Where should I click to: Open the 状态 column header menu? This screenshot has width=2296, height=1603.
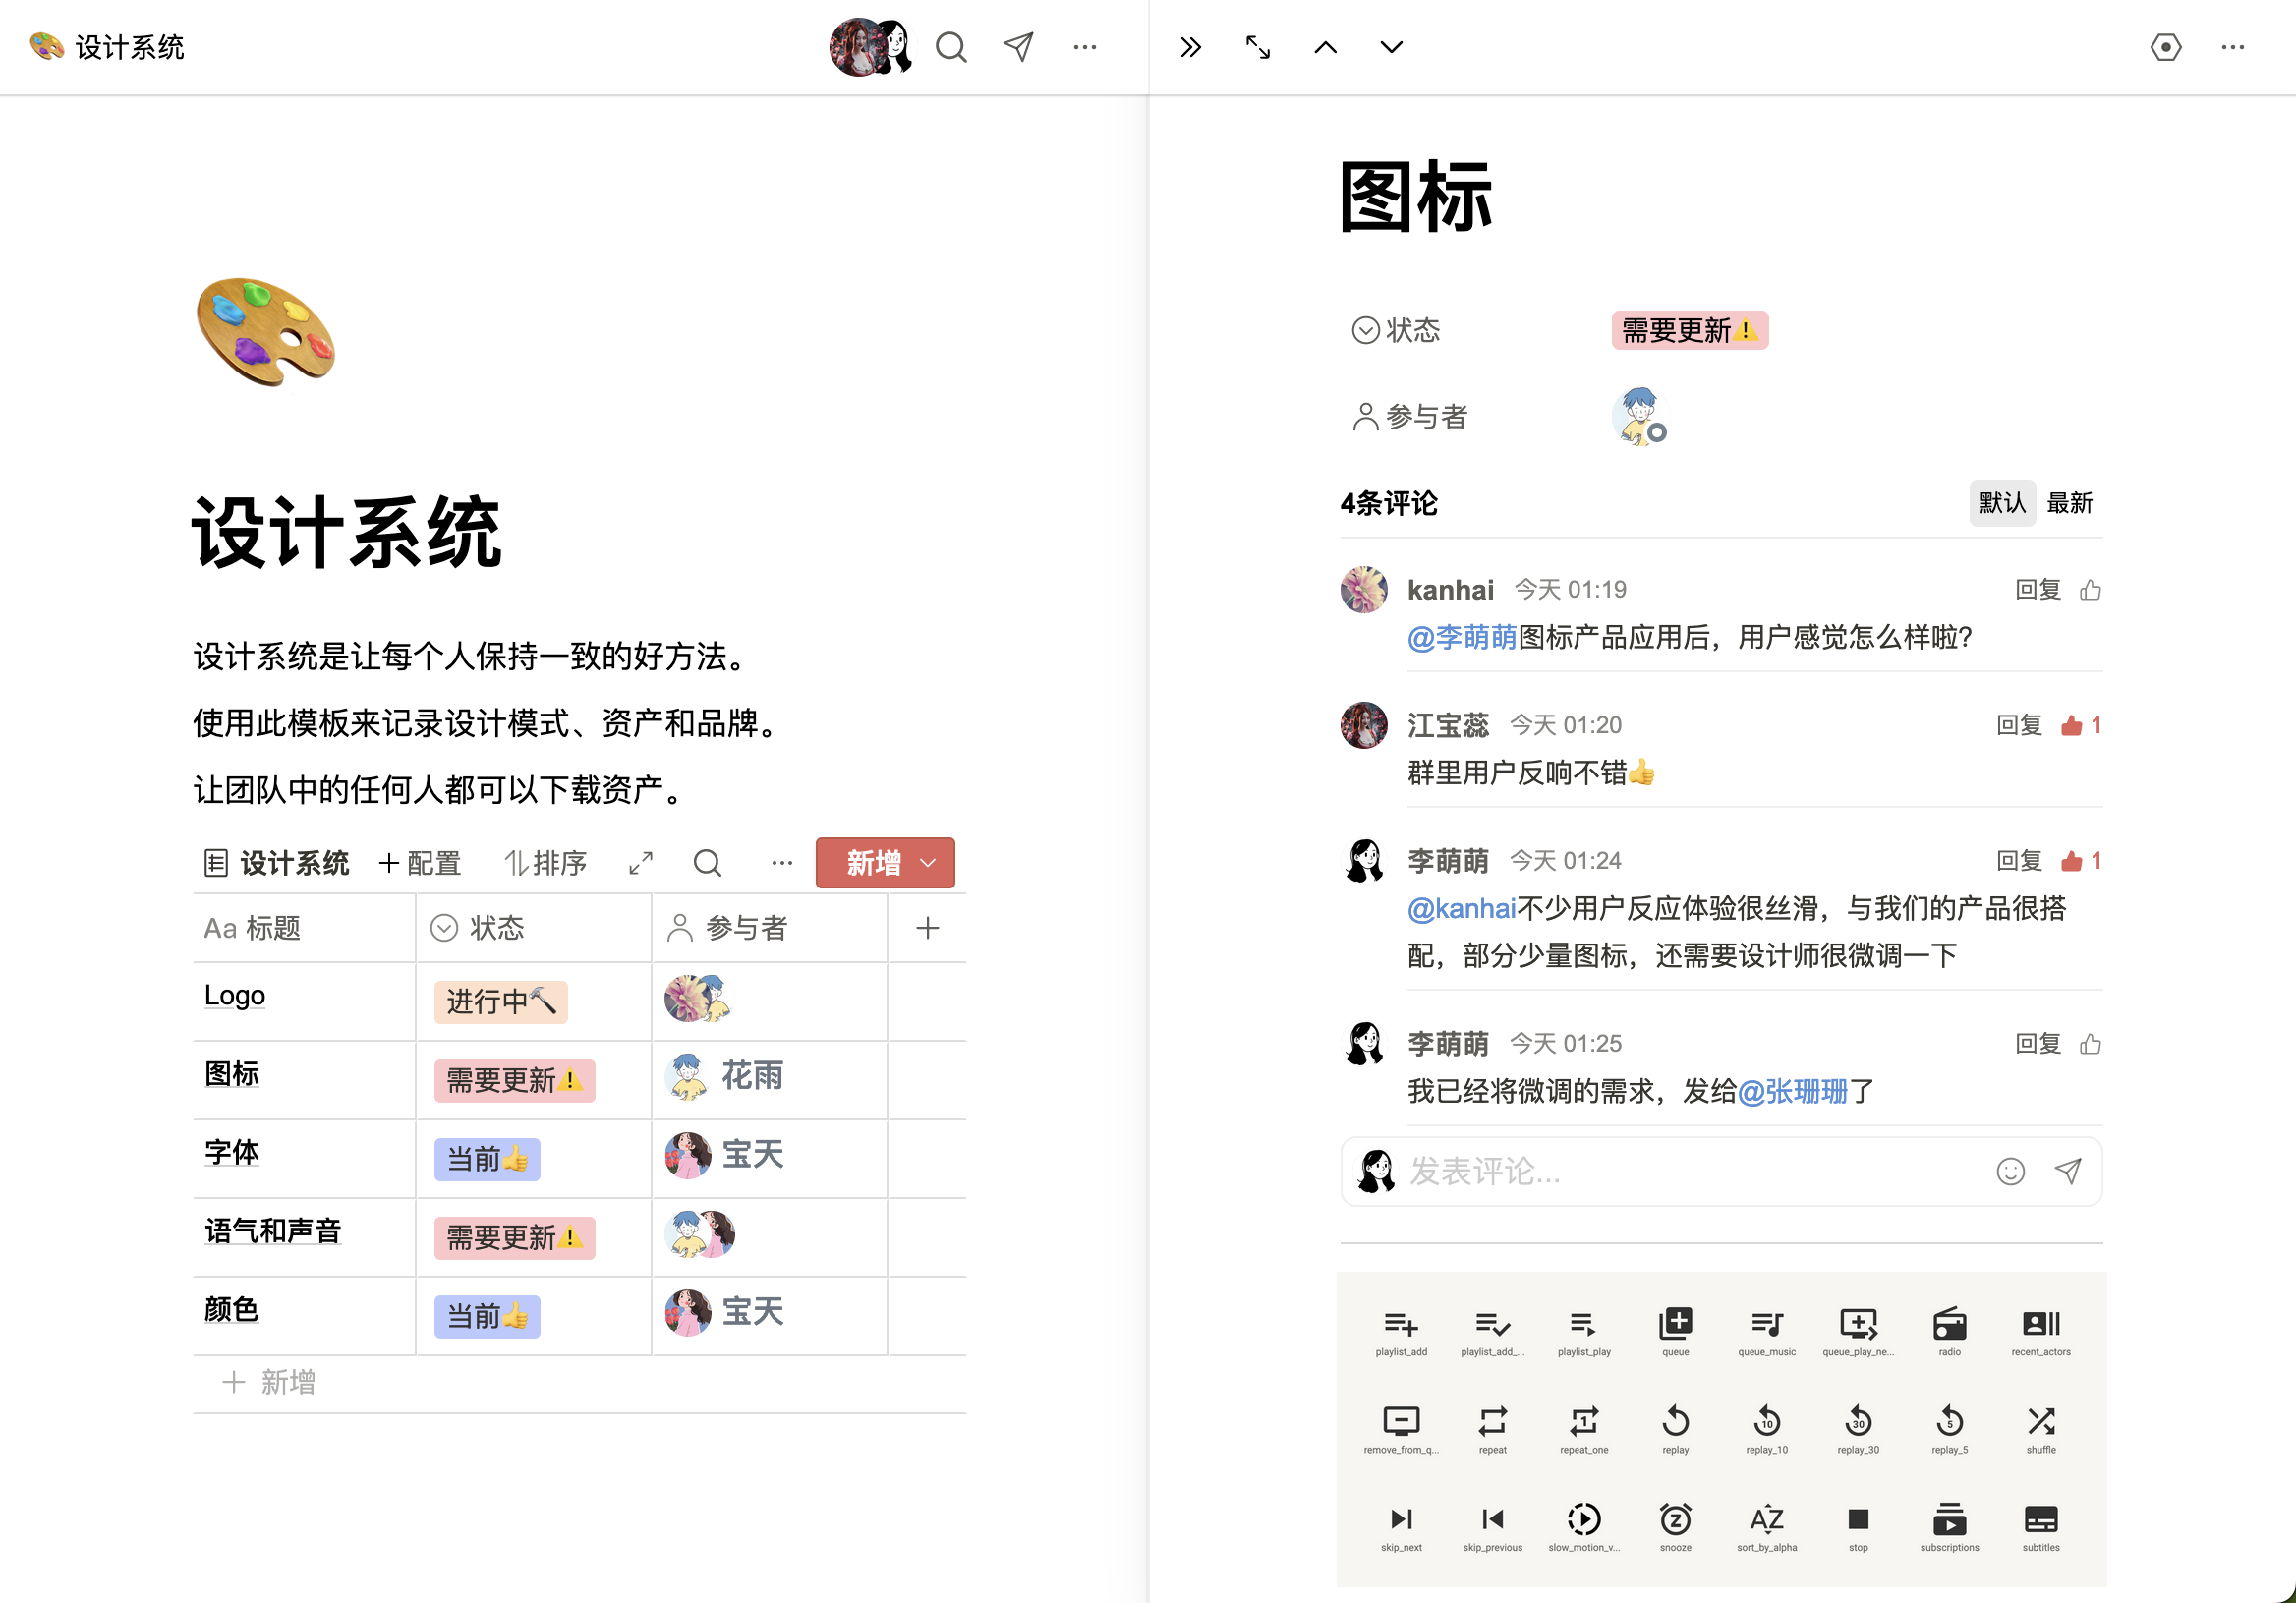pyautogui.click(x=533, y=928)
